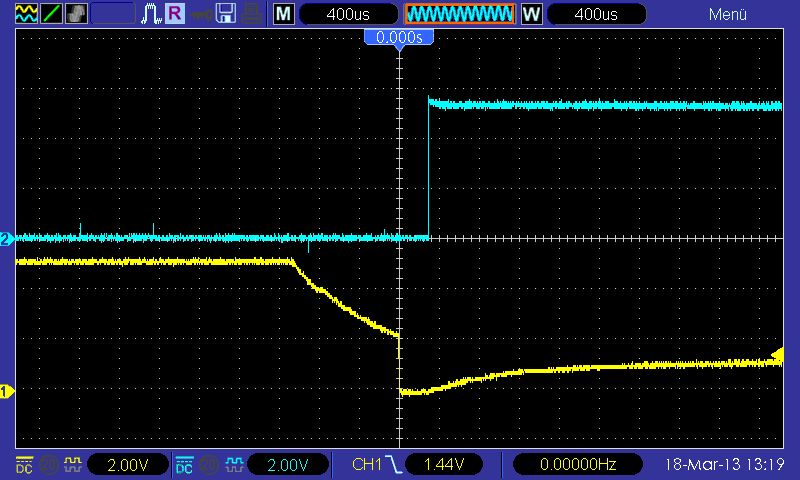The image size is (800, 480).
Task: Click the 0.00000Hz frequency counter readout
Action: tap(577, 465)
